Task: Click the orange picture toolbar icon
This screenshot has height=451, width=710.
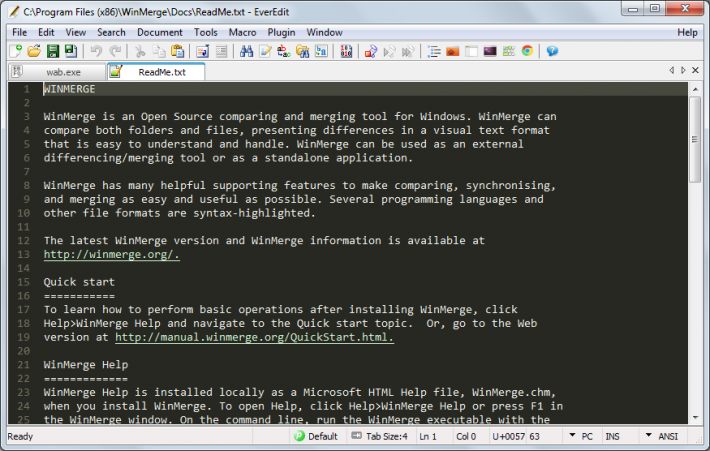Action: point(453,51)
